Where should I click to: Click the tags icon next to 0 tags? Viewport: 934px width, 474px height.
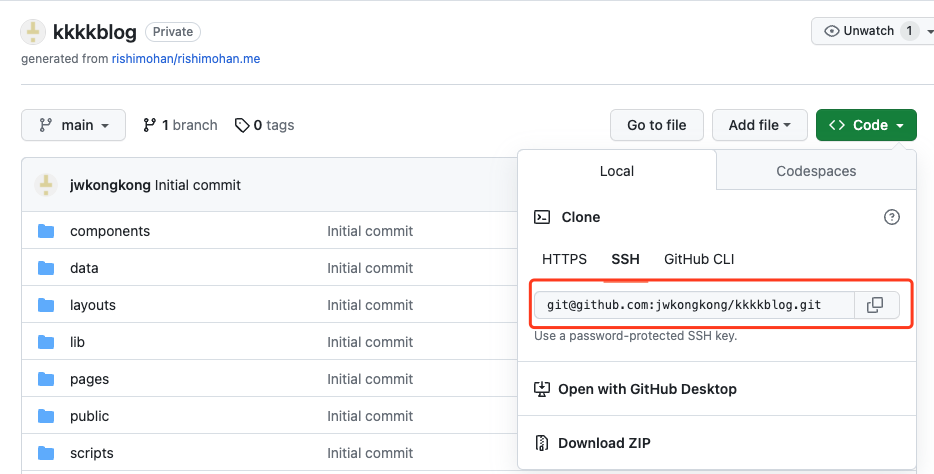(242, 125)
